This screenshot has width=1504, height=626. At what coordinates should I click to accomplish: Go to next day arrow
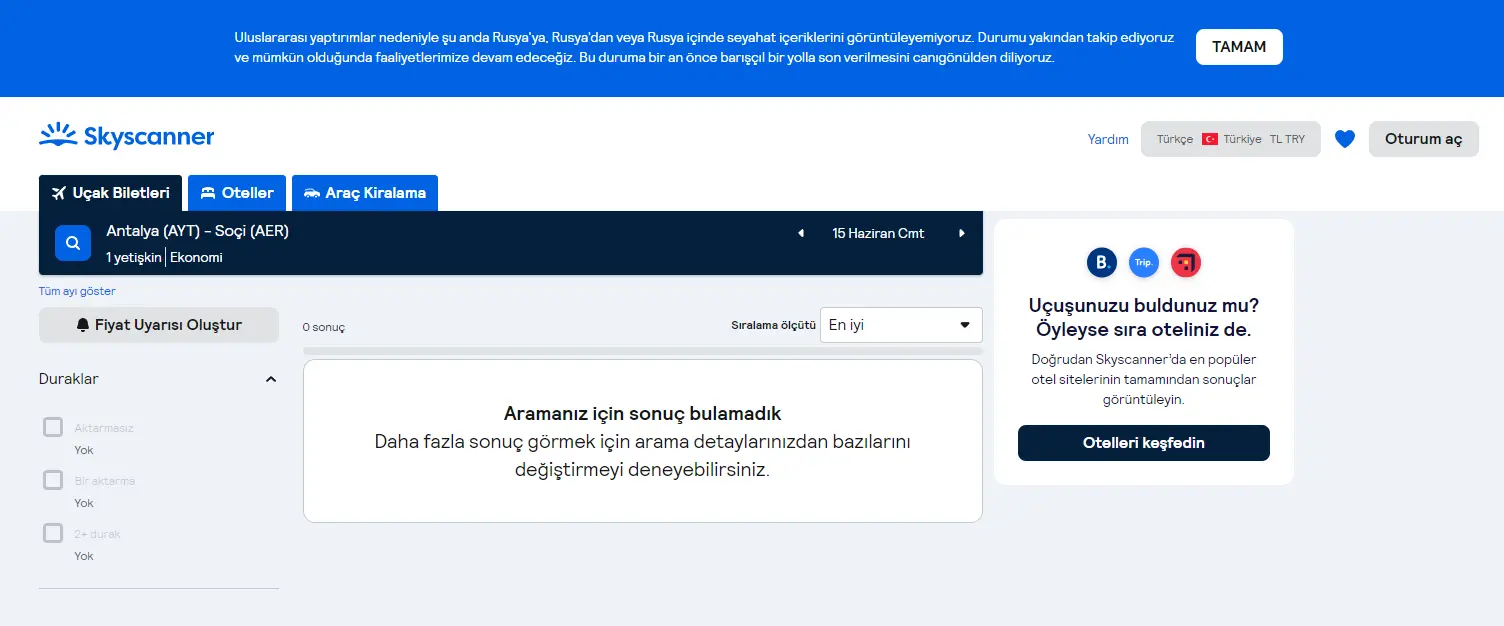pos(962,233)
